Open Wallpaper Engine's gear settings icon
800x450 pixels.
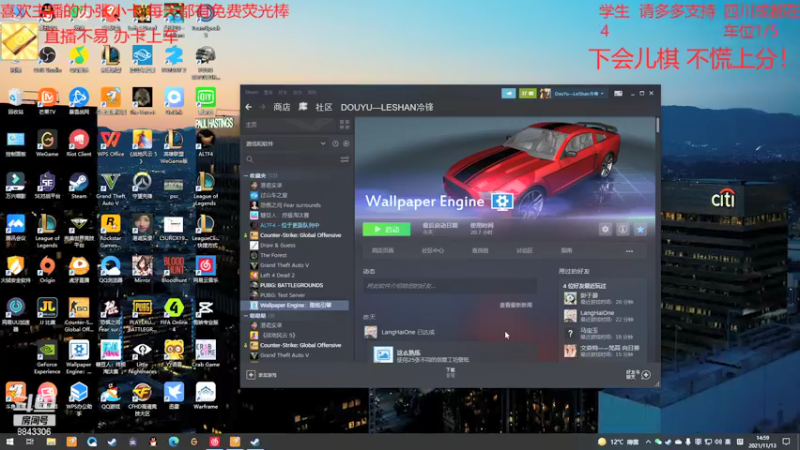tap(605, 230)
